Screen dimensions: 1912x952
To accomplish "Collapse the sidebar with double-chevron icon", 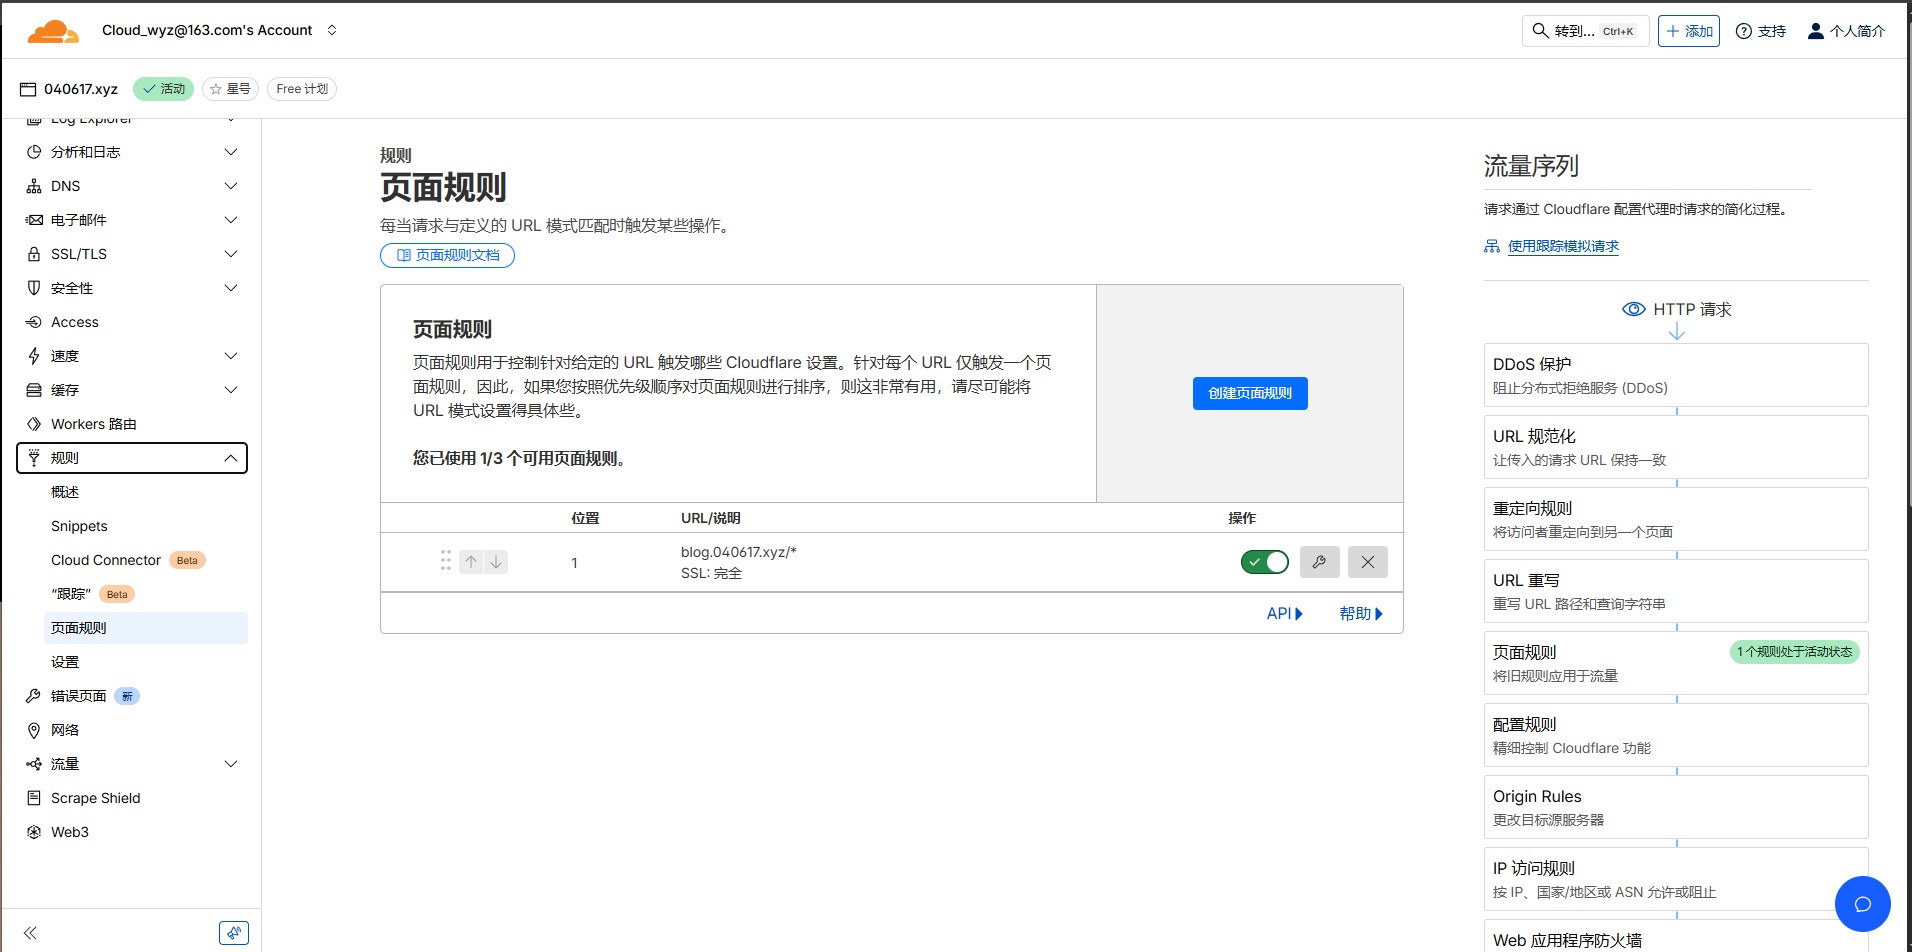I will [x=30, y=931].
